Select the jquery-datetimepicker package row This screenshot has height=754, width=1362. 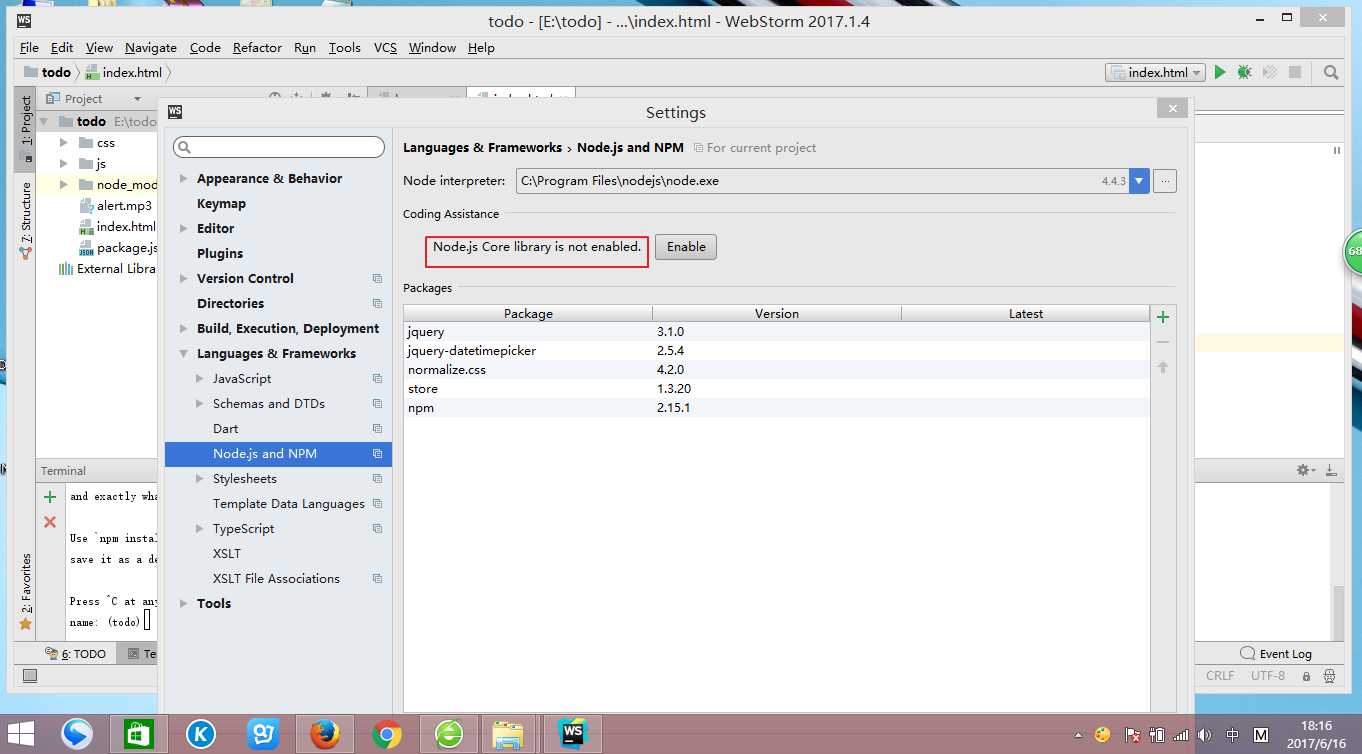click(x=777, y=351)
